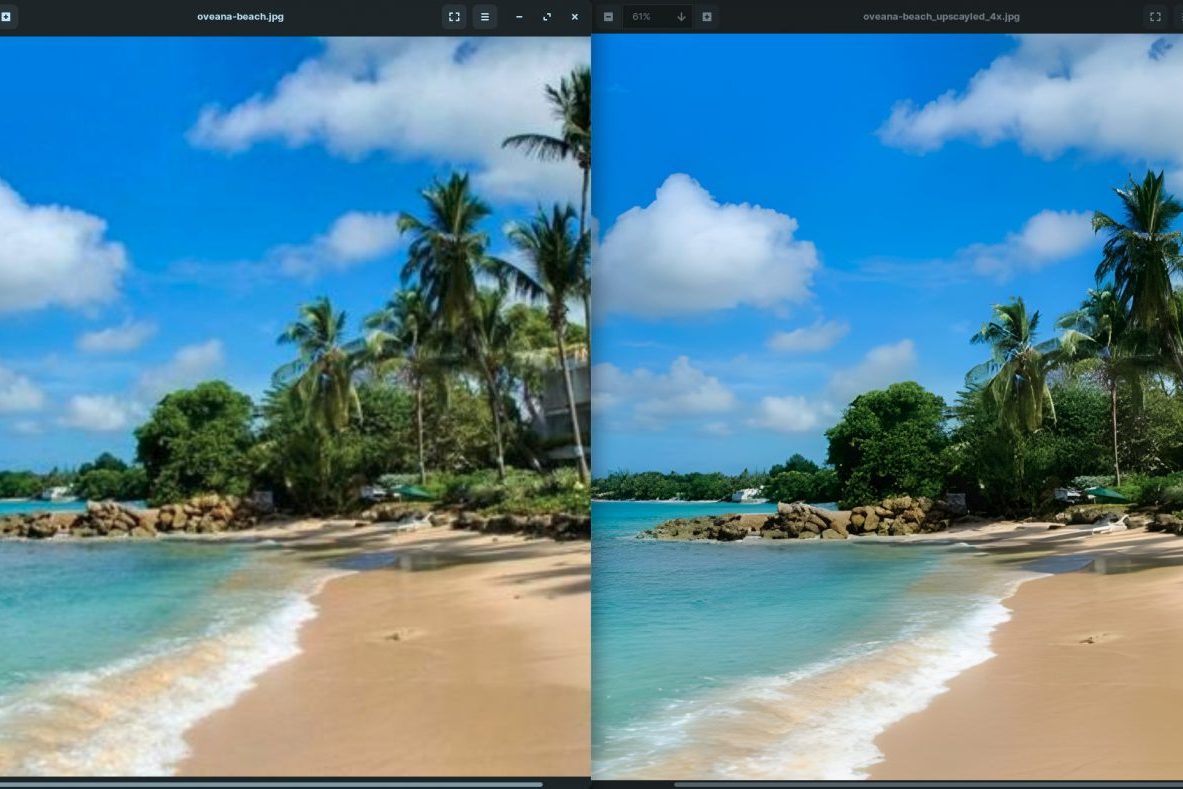
Task: Click zoom in button in left viewer
Action: [x=6, y=17]
